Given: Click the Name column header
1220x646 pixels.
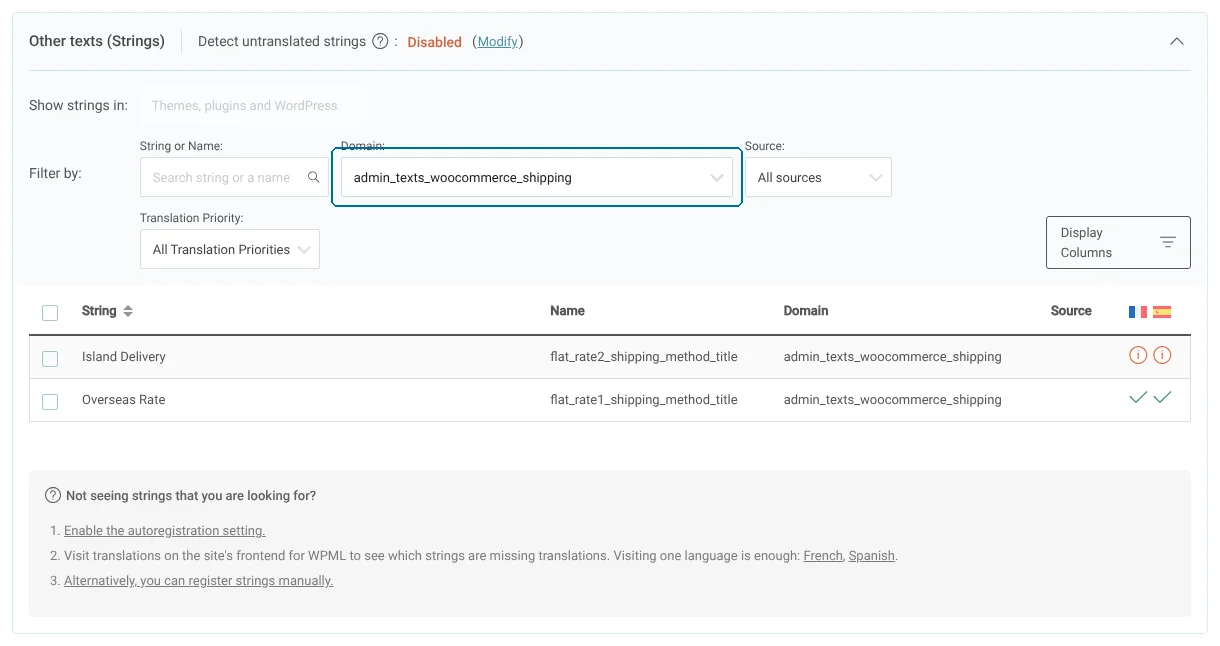Looking at the screenshot, I should [x=567, y=311].
